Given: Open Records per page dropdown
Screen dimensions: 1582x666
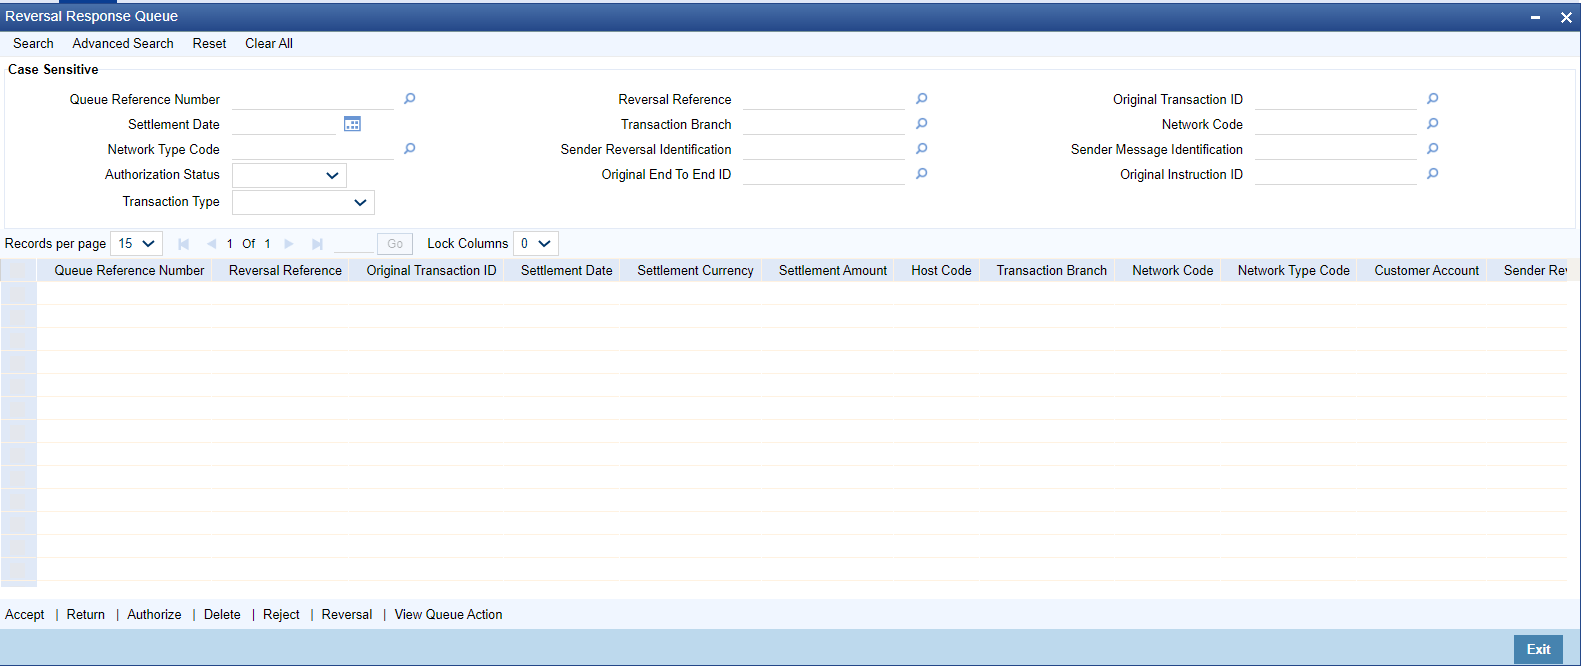Looking at the screenshot, I should [136, 244].
